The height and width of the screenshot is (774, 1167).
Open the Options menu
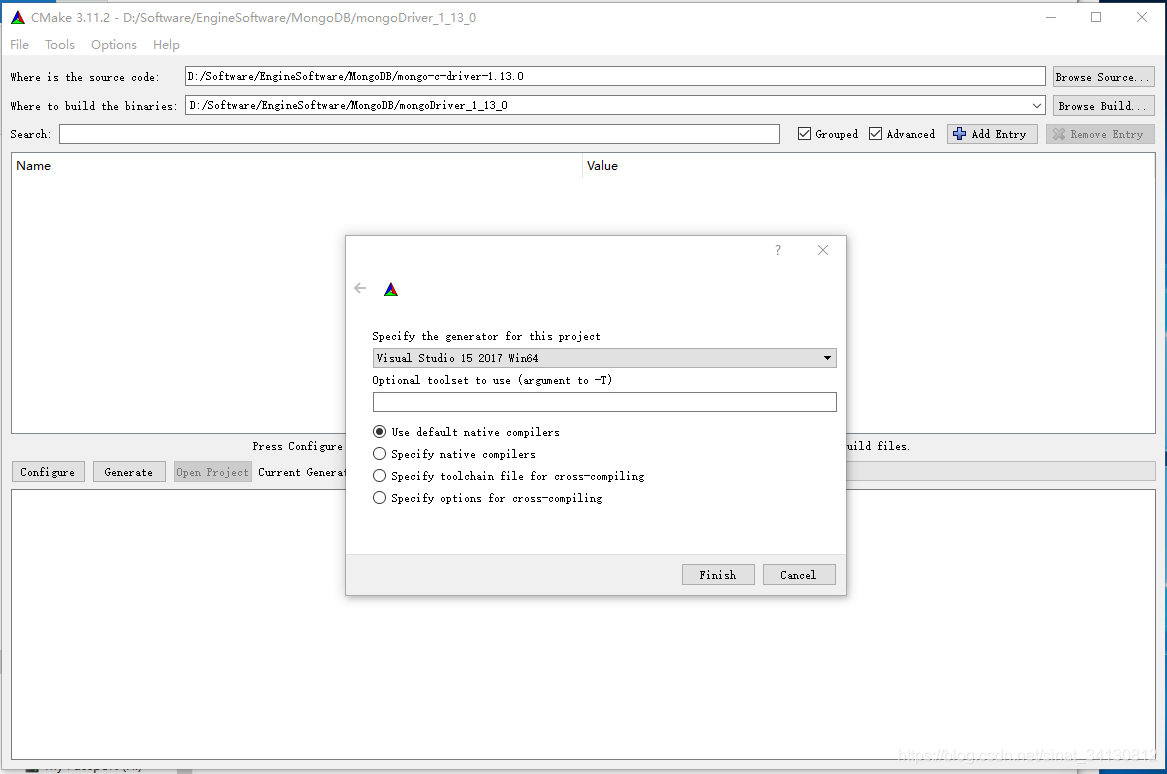point(114,45)
